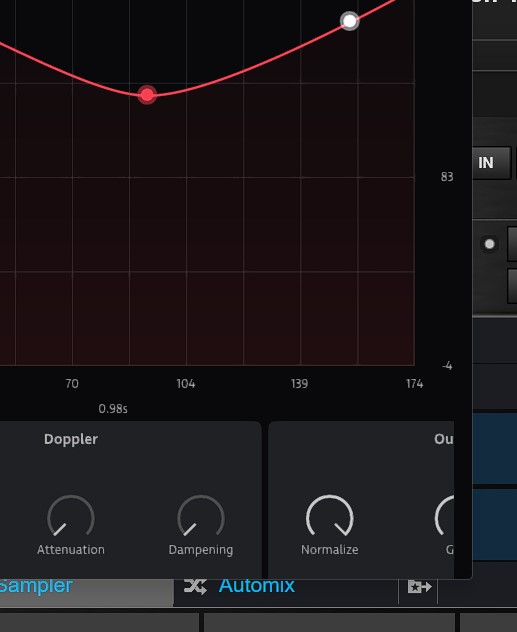The width and height of the screenshot is (517, 632).
Task: Click the Doppler section heading
Action: pyautogui.click(x=71, y=439)
